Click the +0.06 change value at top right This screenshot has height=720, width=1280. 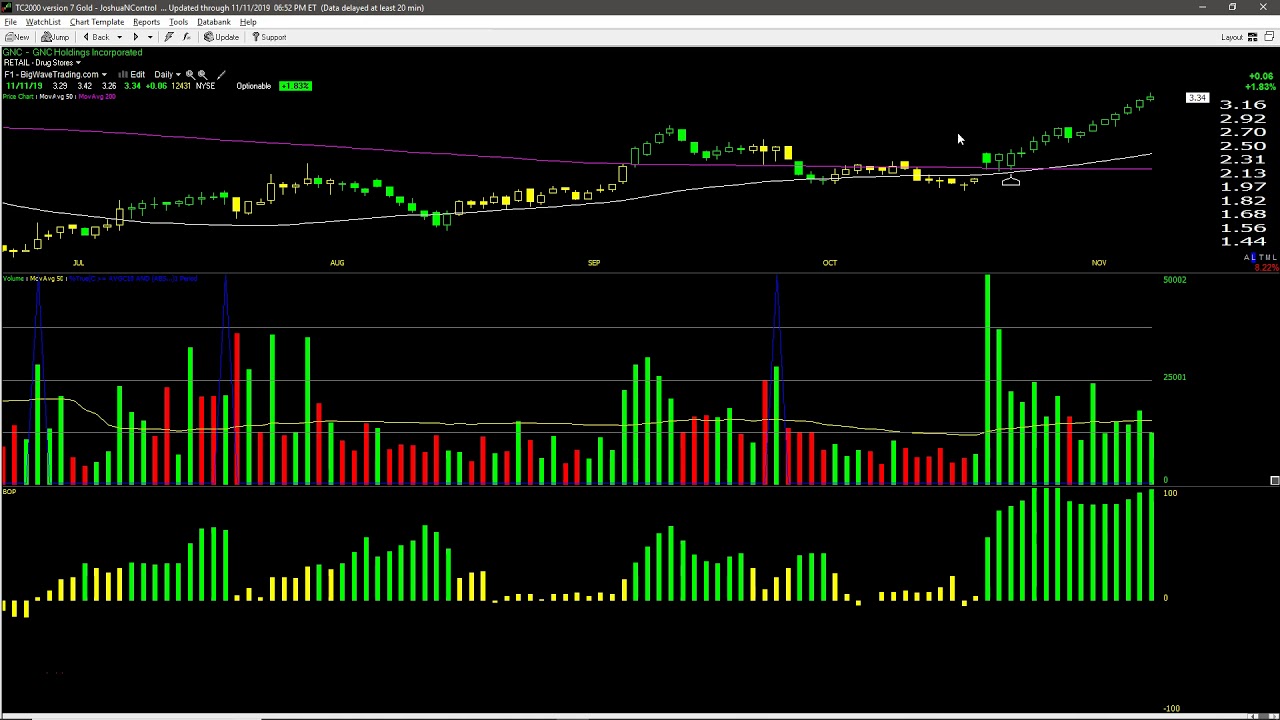click(x=1261, y=76)
